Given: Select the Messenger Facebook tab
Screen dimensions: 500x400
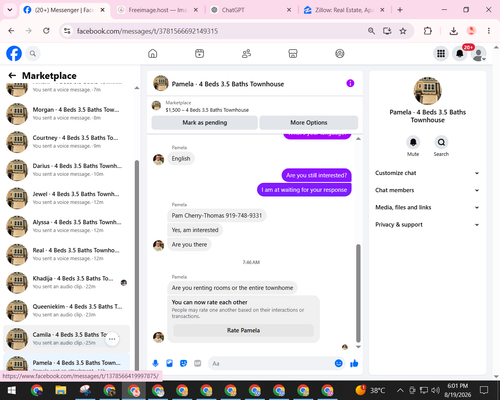Looking at the screenshot, I should point(63,10).
